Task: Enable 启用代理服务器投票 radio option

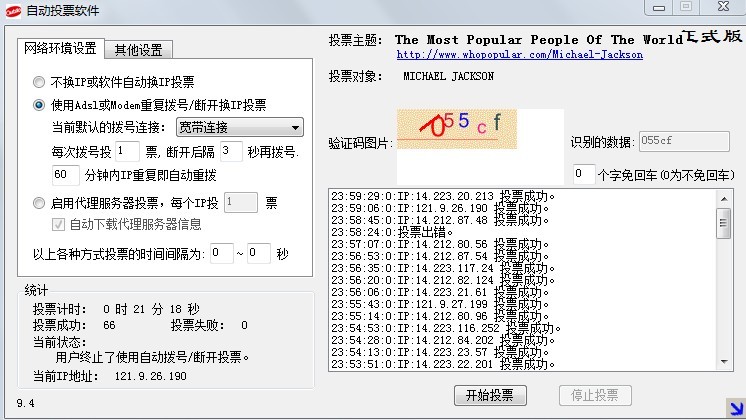Action: coord(39,202)
